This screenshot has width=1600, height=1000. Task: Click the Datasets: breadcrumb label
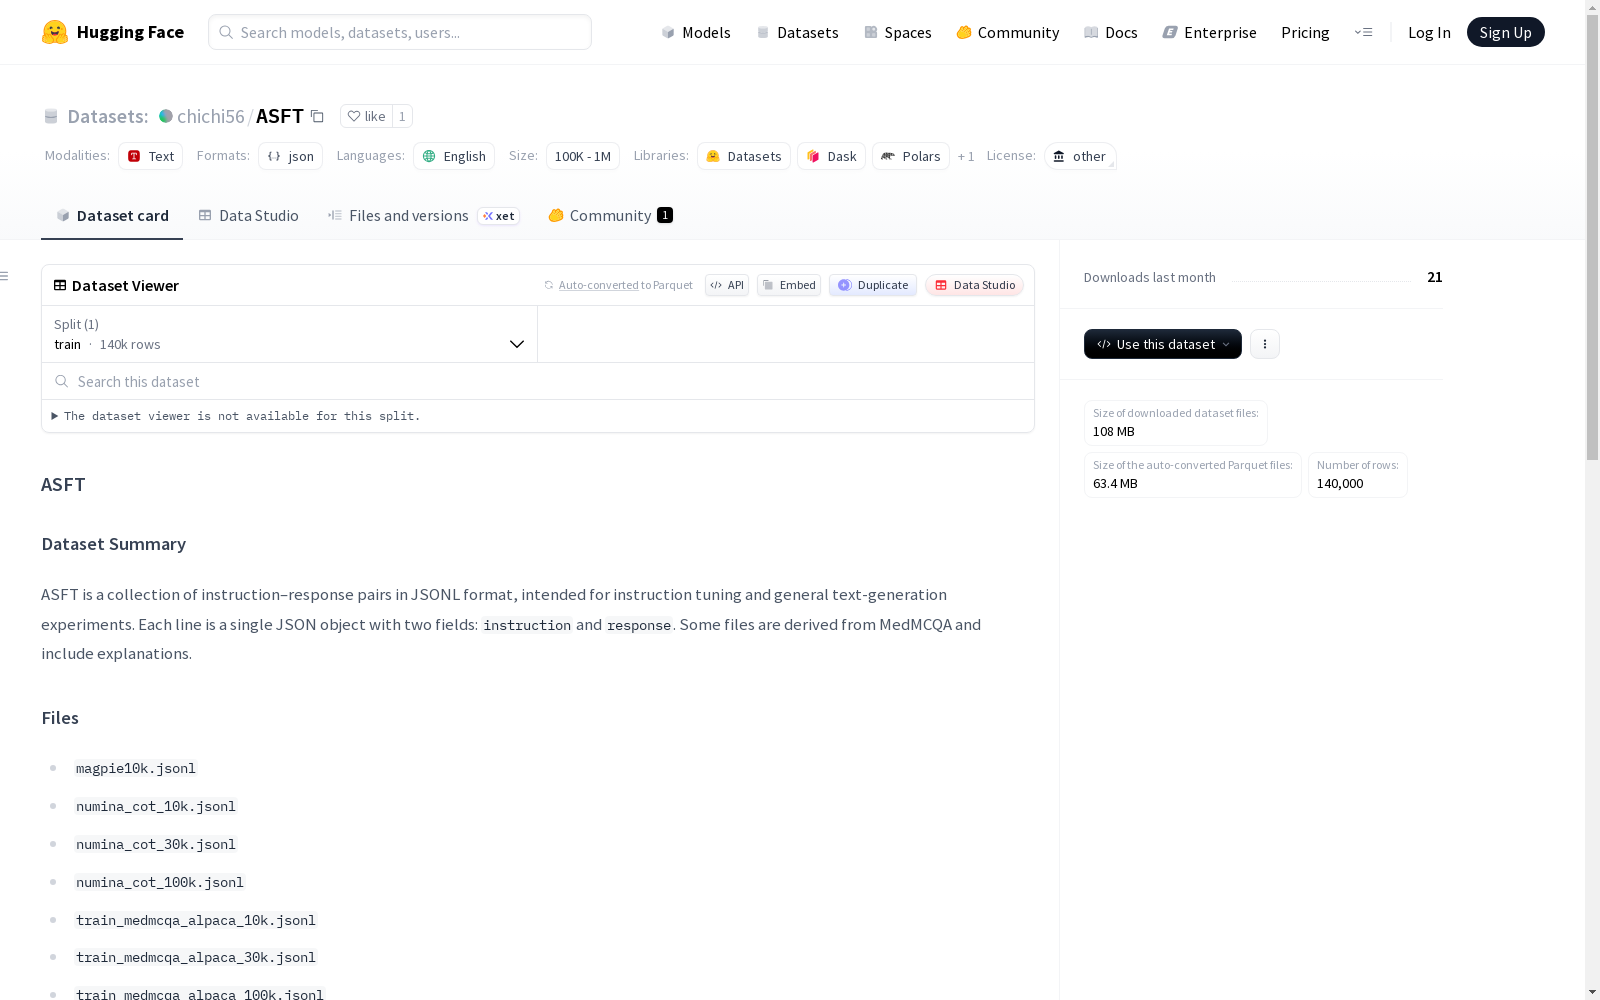click(x=108, y=116)
